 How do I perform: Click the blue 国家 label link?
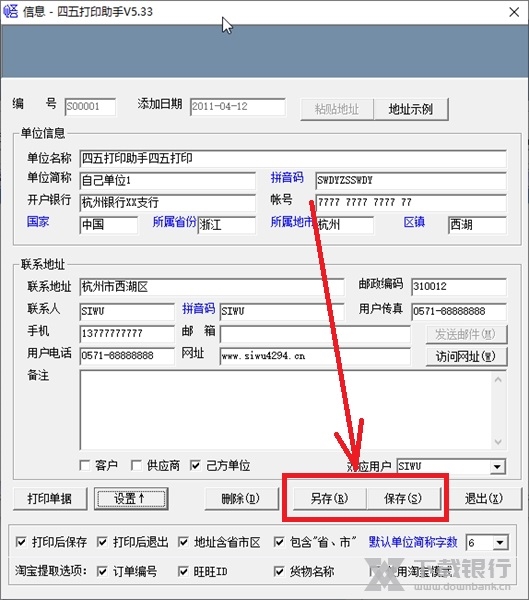(38, 222)
